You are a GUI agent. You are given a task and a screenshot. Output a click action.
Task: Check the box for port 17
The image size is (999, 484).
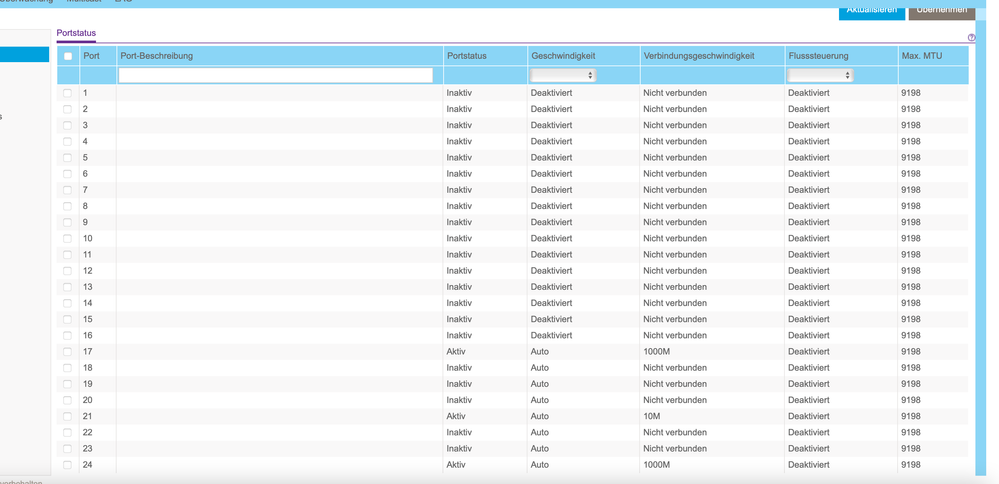[68, 352]
